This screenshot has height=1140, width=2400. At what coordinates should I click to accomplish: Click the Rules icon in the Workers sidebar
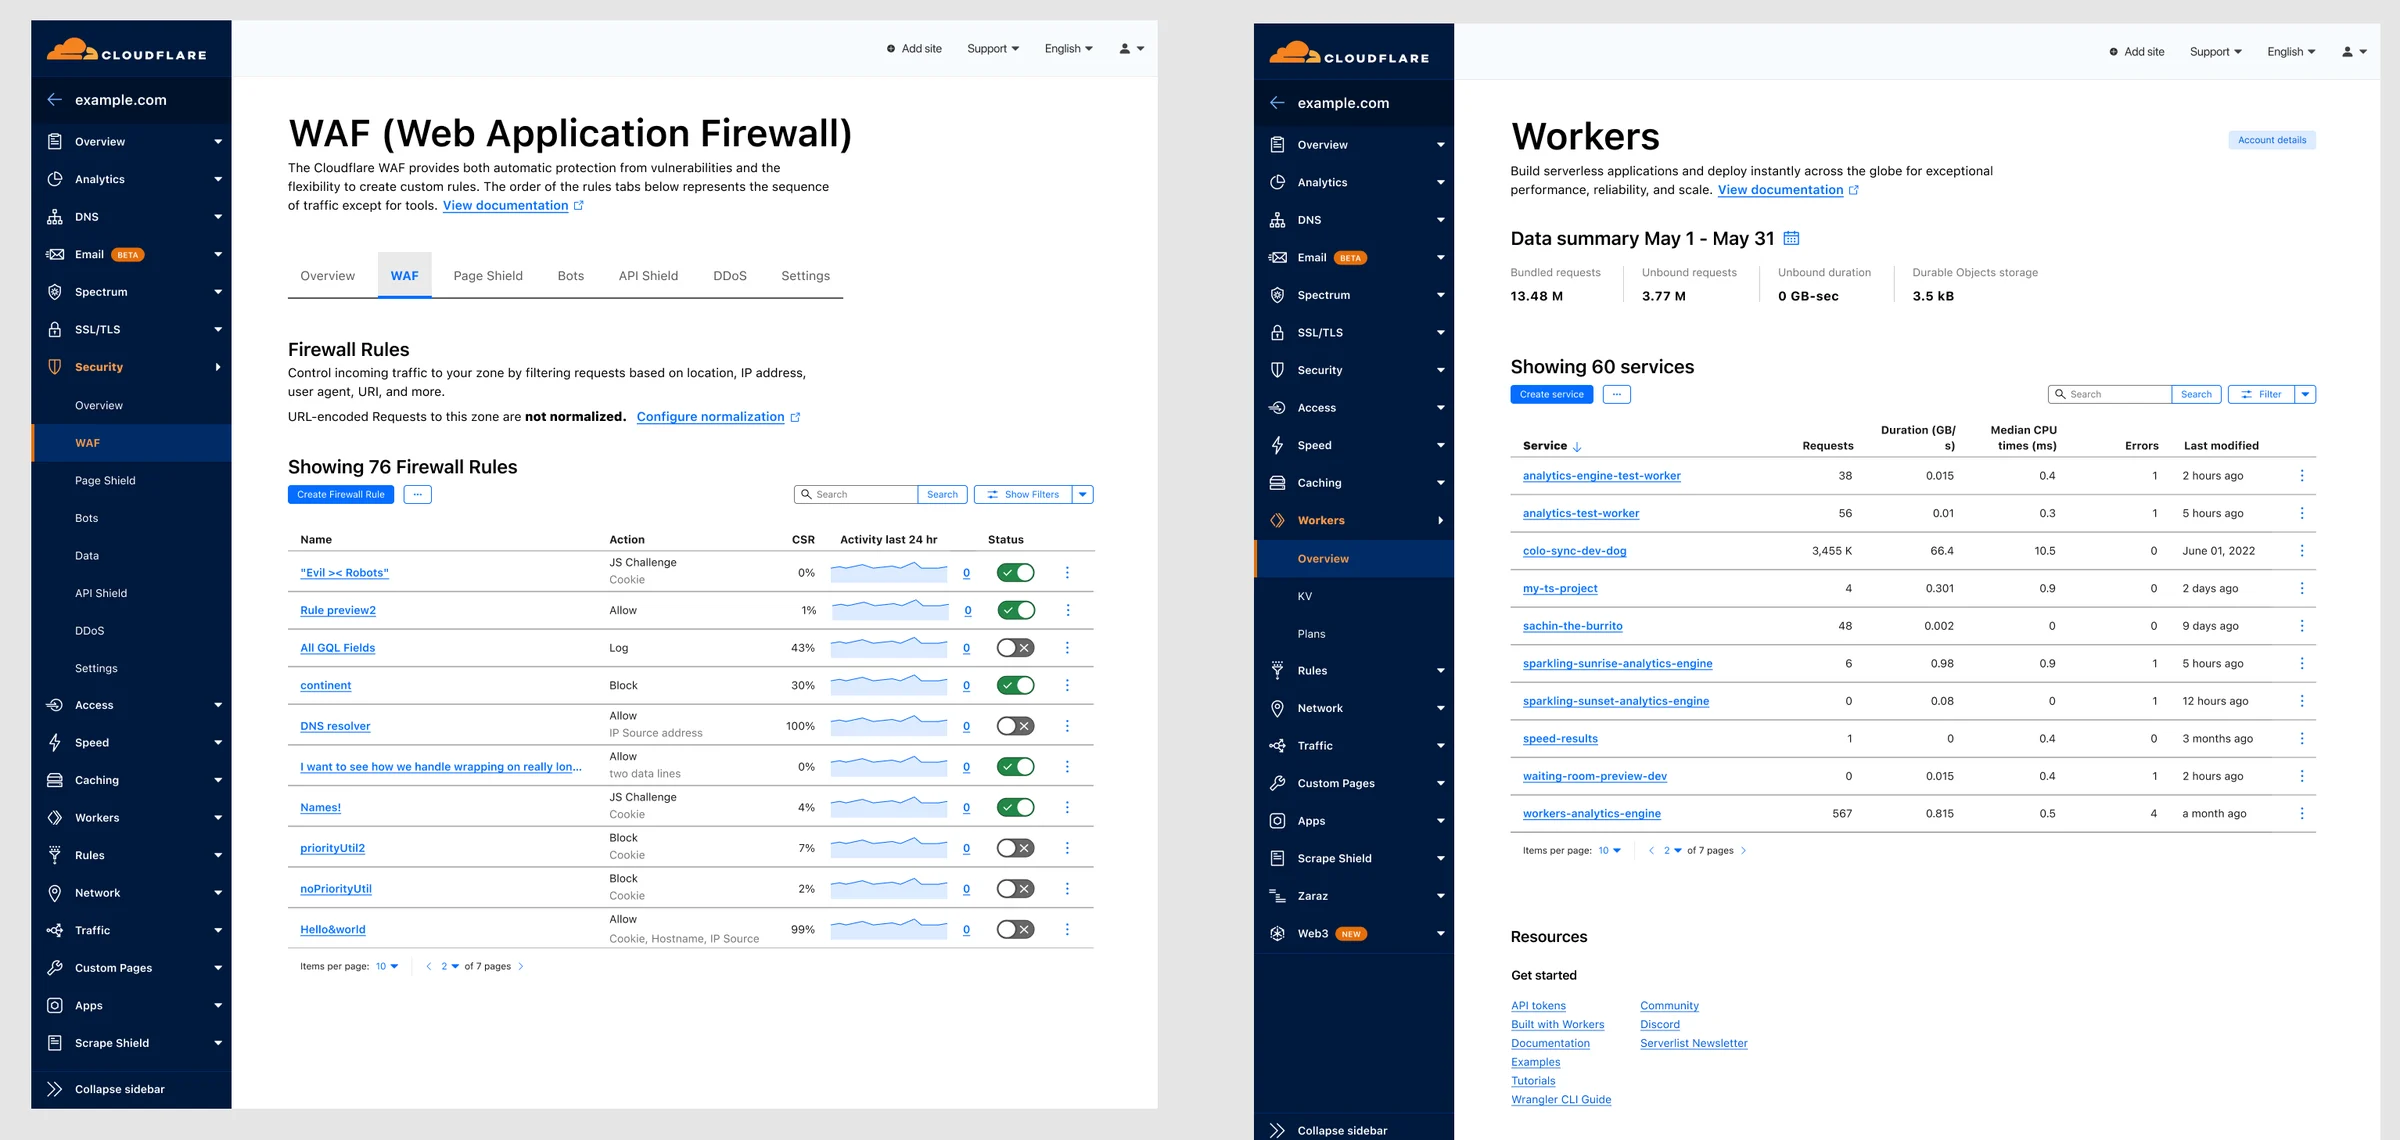click(1277, 671)
